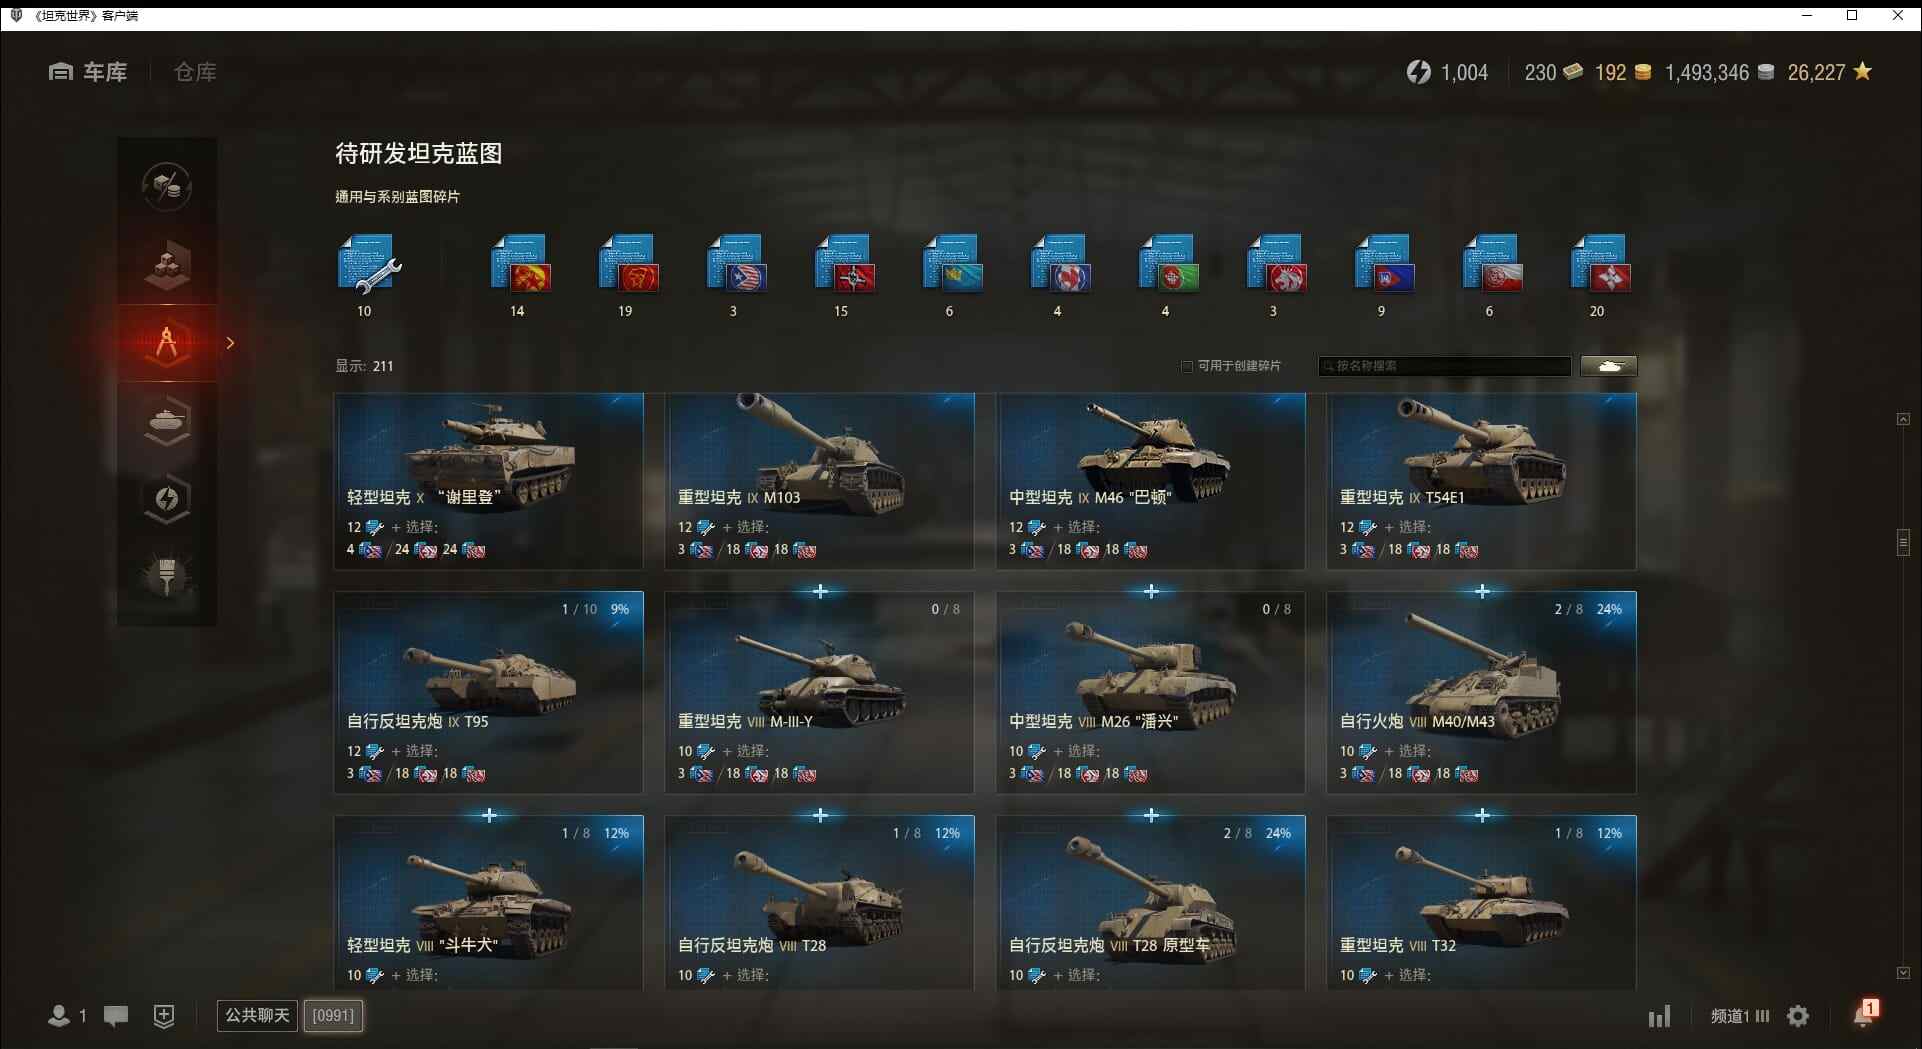Screen dimensions: 1922x1049
Task: Switch to the 仓库 tab
Action: tap(195, 72)
